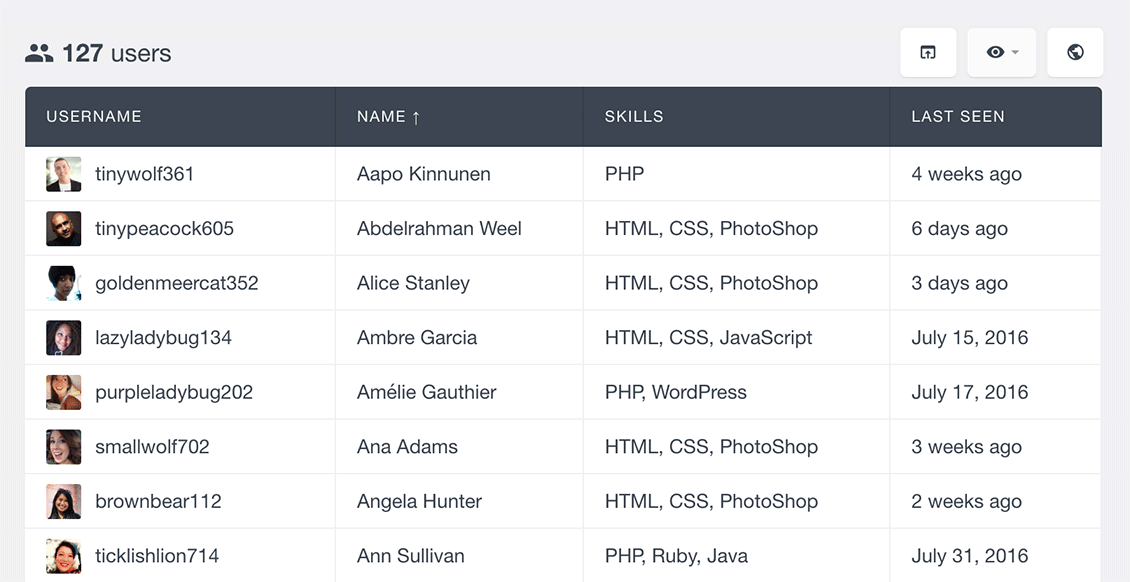Select the Ann Sullivan name cell
Screen dimensions: 1130x582
tap(459, 555)
